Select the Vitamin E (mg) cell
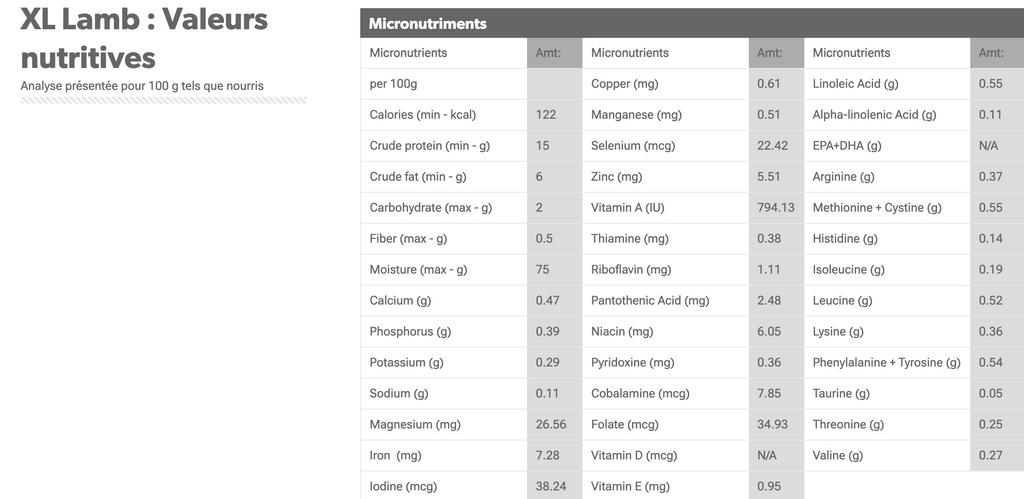Screen dimensions: 1024x499 click(665, 486)
